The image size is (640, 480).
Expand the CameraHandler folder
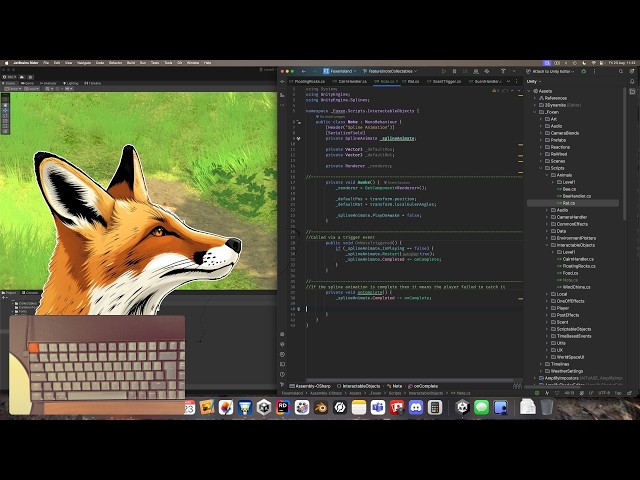click(x=547, y=217)
